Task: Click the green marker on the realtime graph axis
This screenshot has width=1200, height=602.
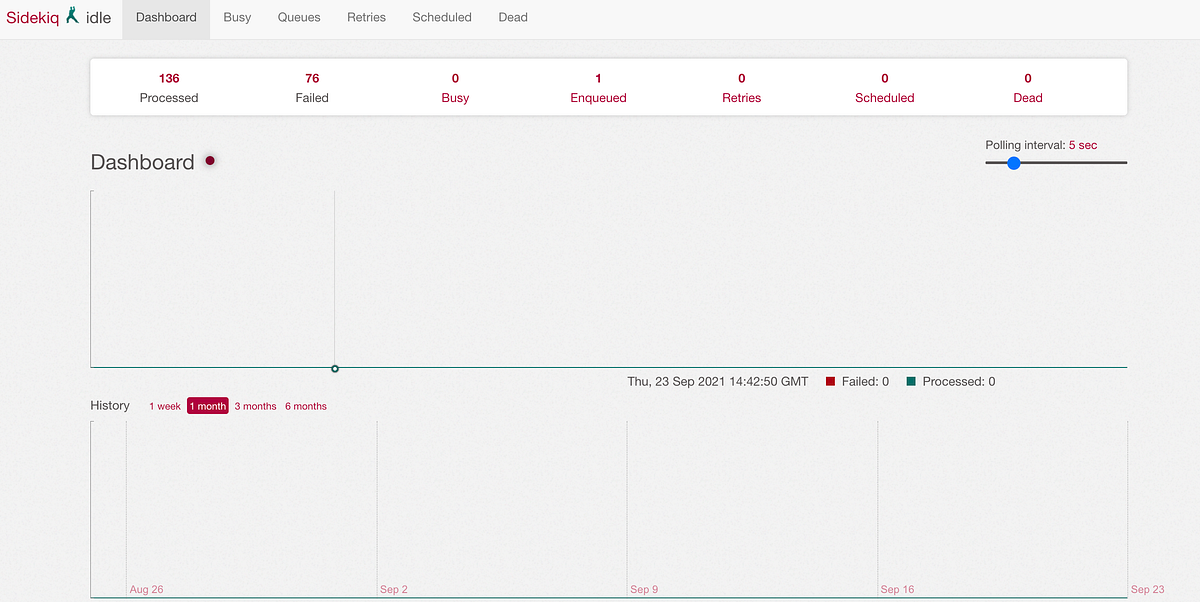Action: click(x=335, y=368)
